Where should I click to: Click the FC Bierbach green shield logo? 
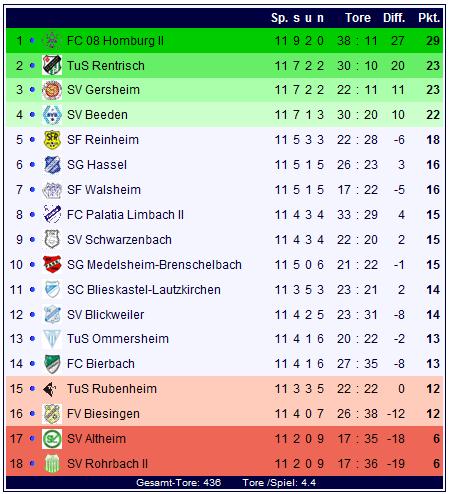click(52, 364)
